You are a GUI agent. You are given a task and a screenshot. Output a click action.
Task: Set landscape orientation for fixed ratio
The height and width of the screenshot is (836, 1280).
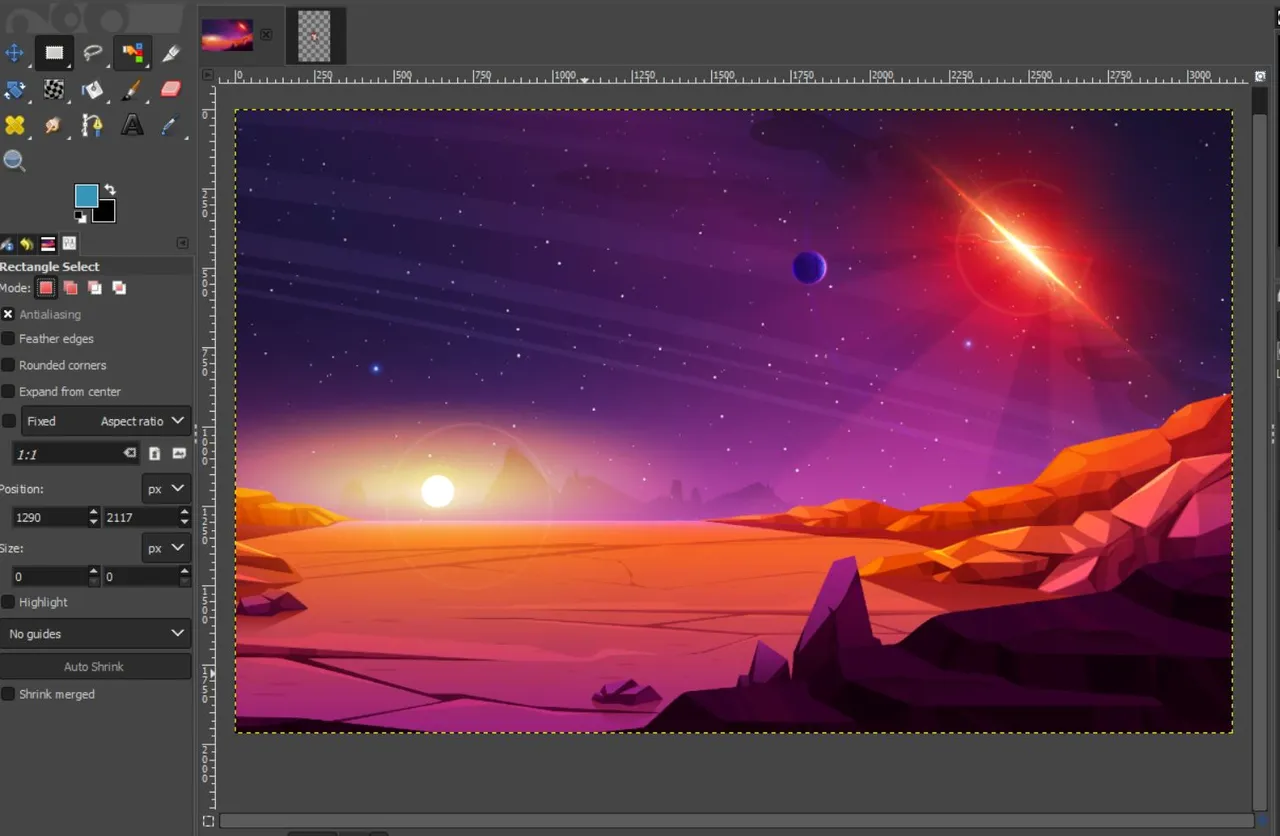coord(179,453)
